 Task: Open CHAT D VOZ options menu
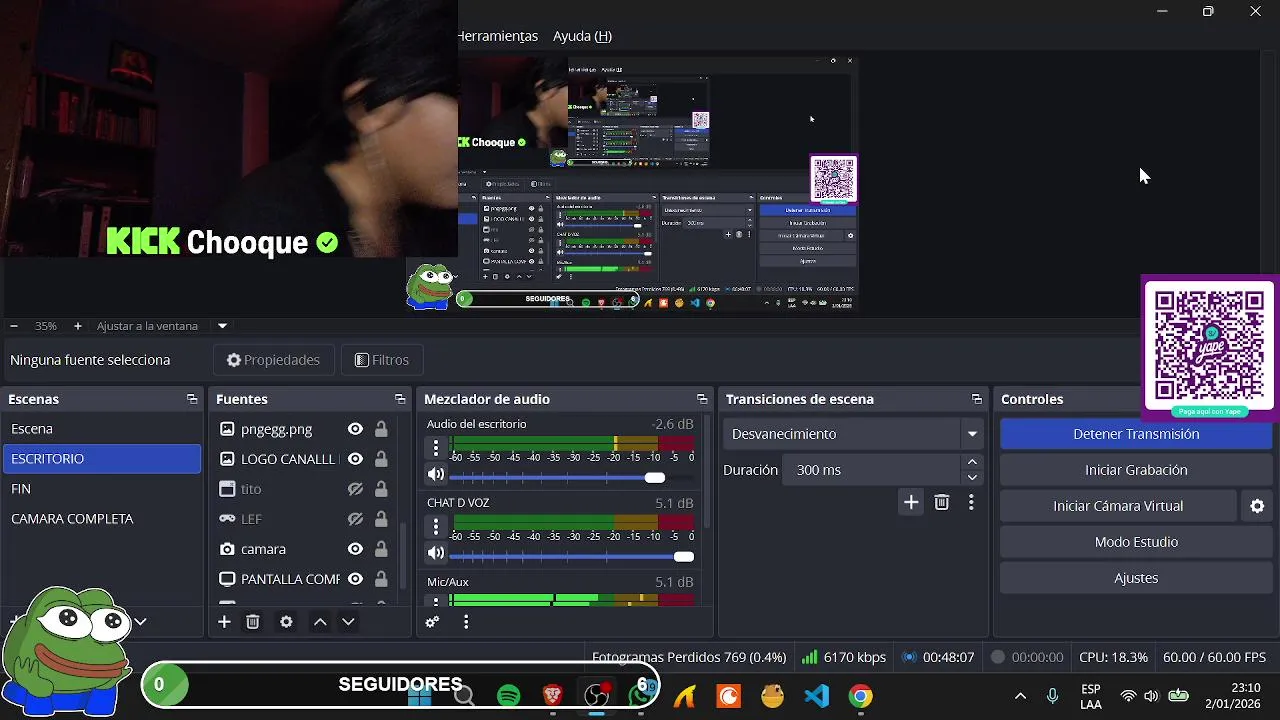click(x=436, y=526)
